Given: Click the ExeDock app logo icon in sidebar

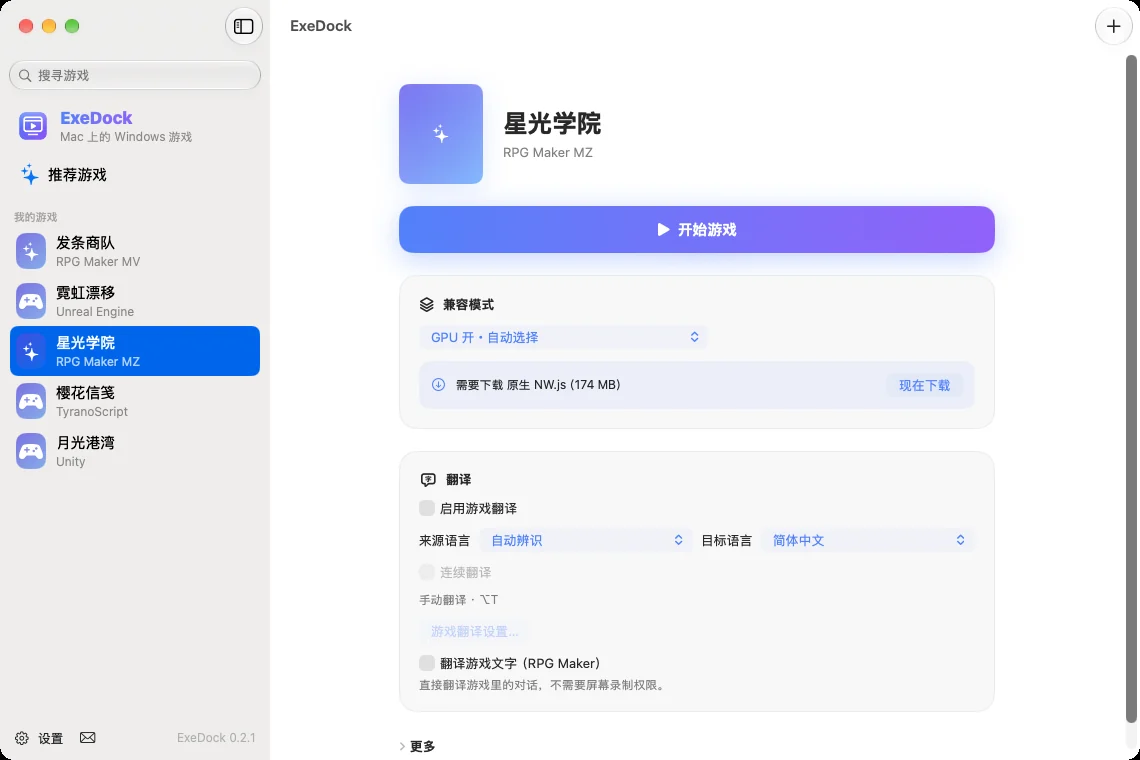Looking at the screenshot, I should (x=33, y=126).
